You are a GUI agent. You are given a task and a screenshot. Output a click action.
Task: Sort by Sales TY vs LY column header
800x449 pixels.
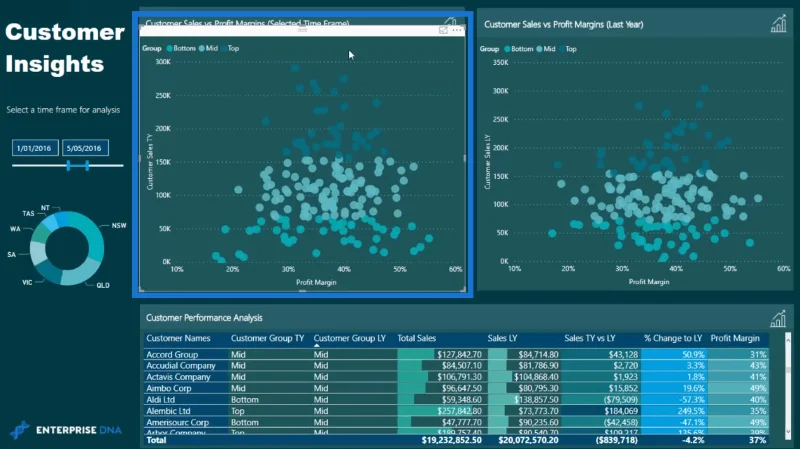coord(590,338)
